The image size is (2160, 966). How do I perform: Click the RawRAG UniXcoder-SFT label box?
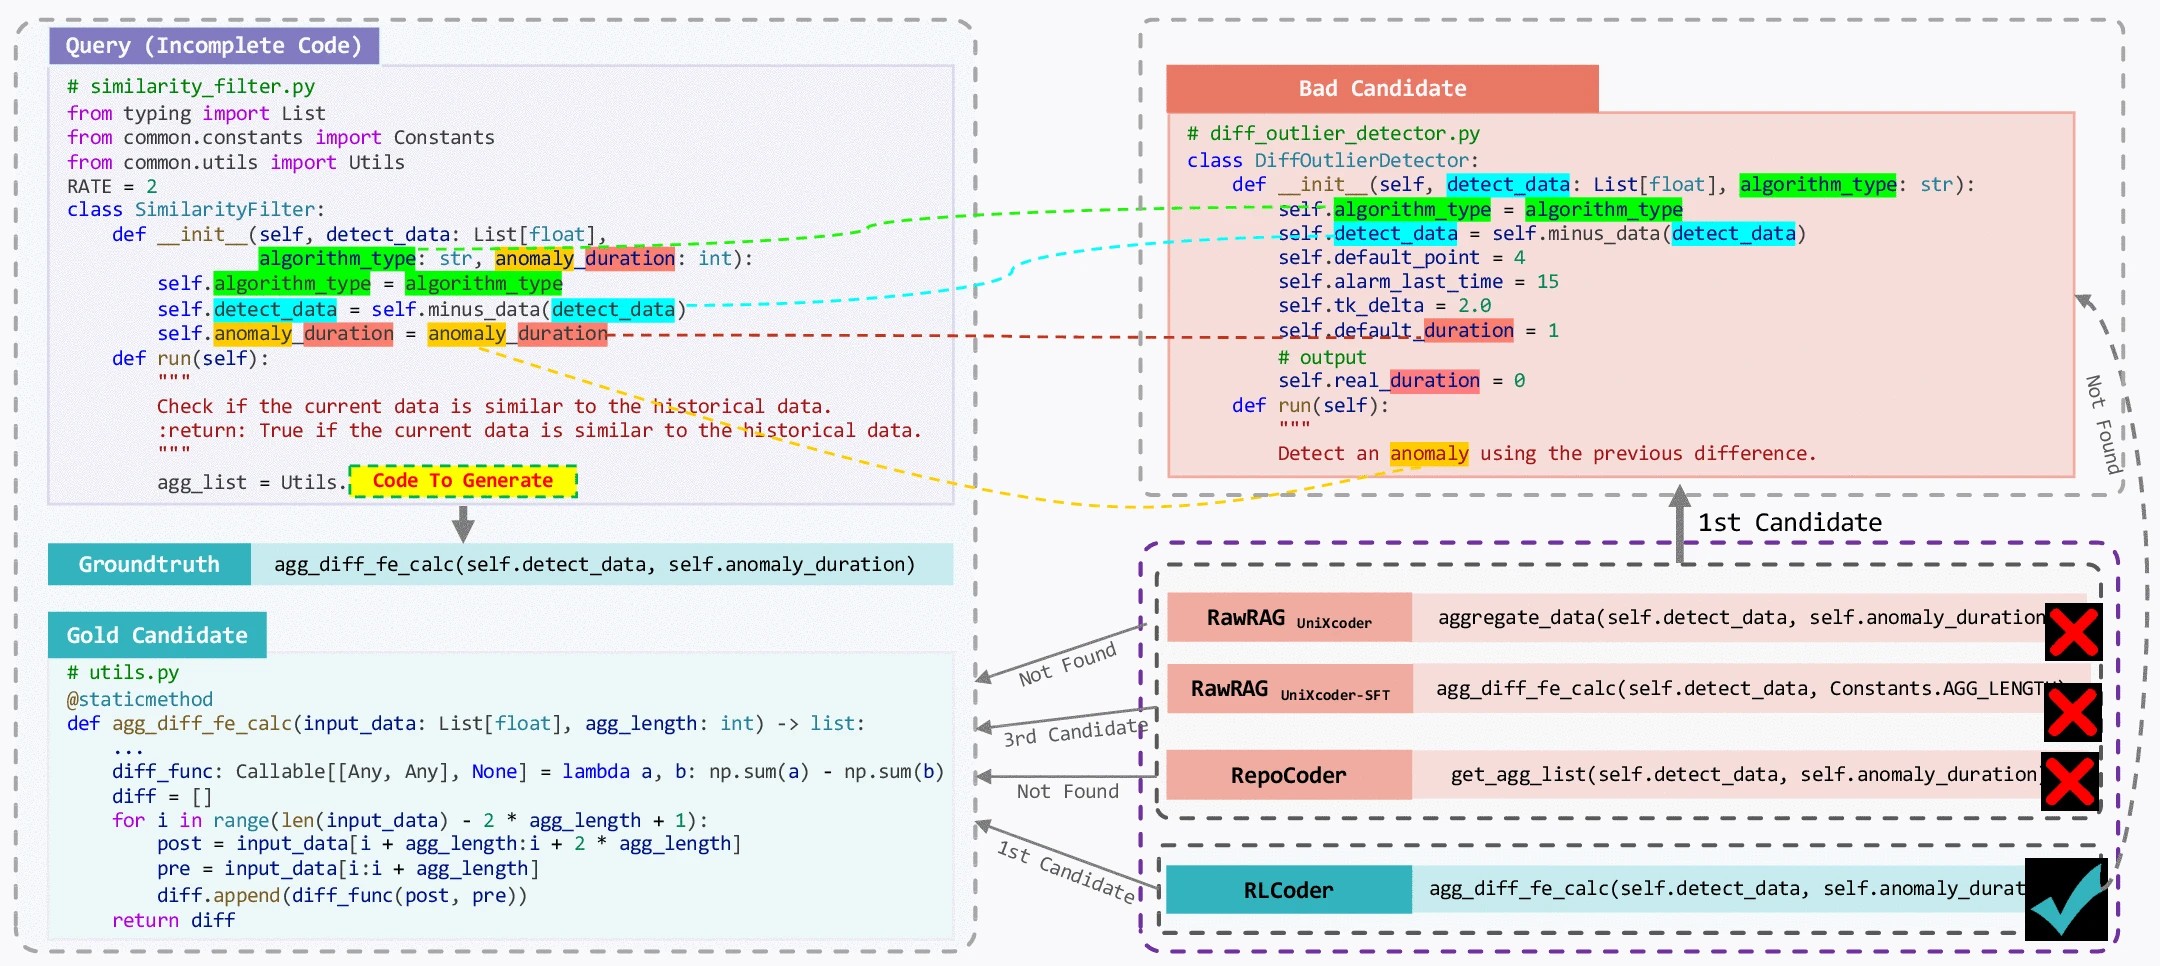[1288, 689]
